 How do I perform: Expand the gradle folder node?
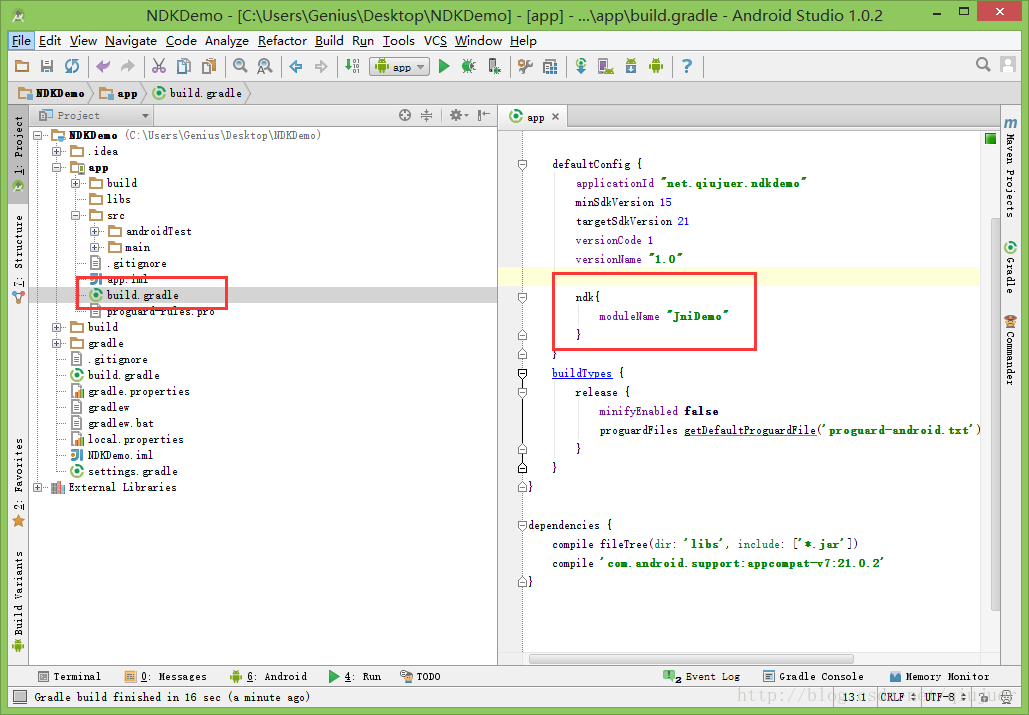coord(56,343)
